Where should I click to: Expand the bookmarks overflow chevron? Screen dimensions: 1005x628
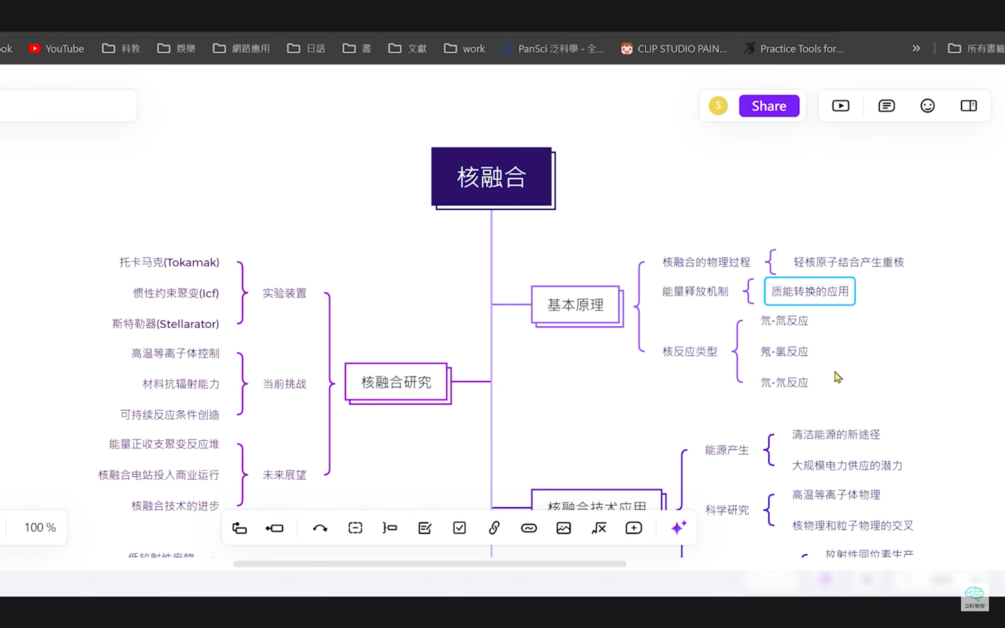tap(916, 48)
